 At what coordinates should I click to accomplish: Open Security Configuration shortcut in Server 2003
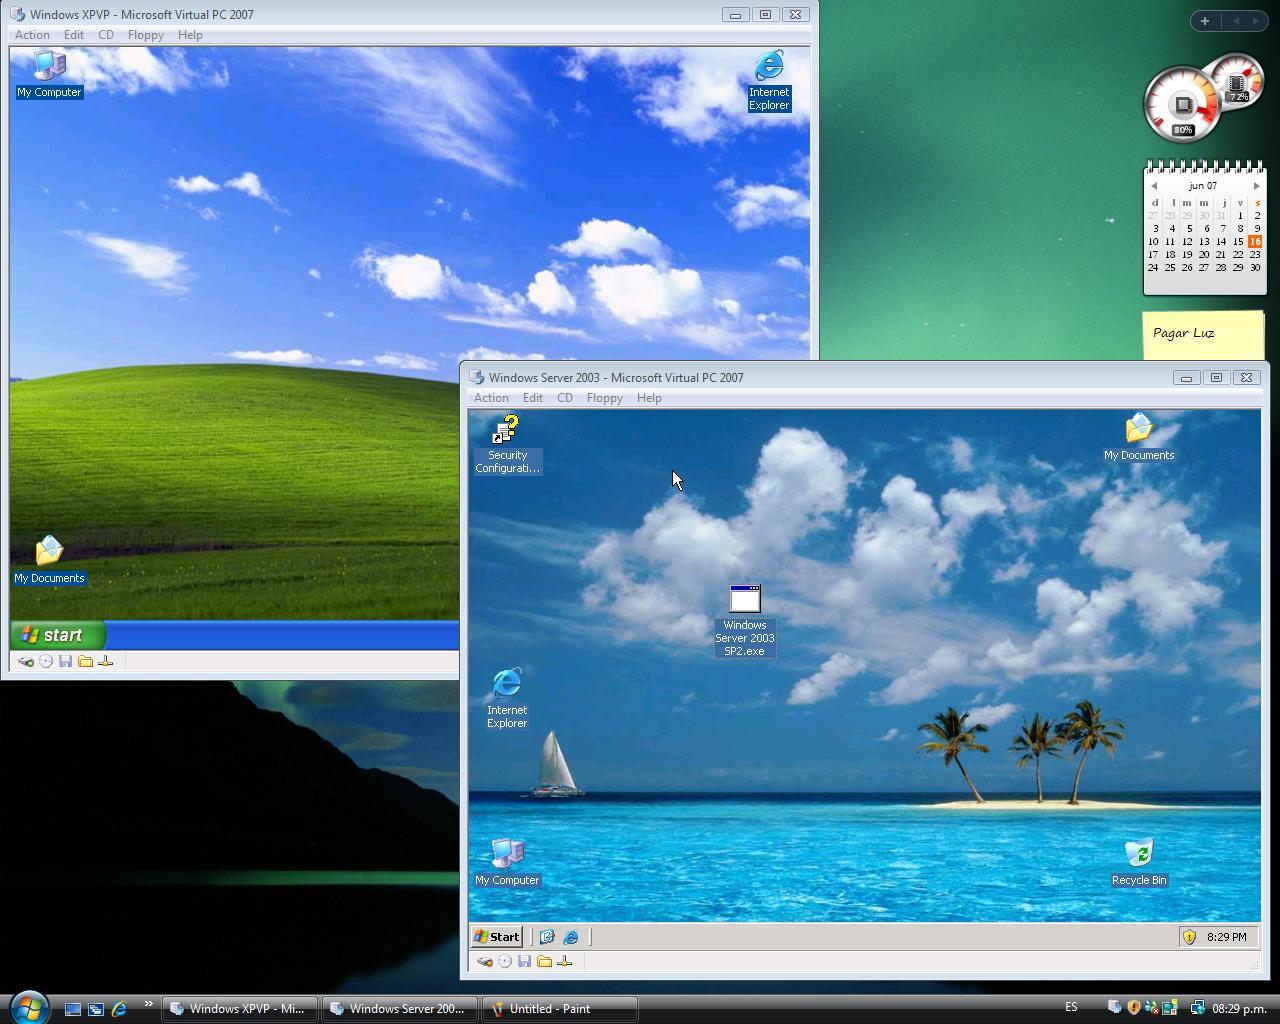coord(507,444)
